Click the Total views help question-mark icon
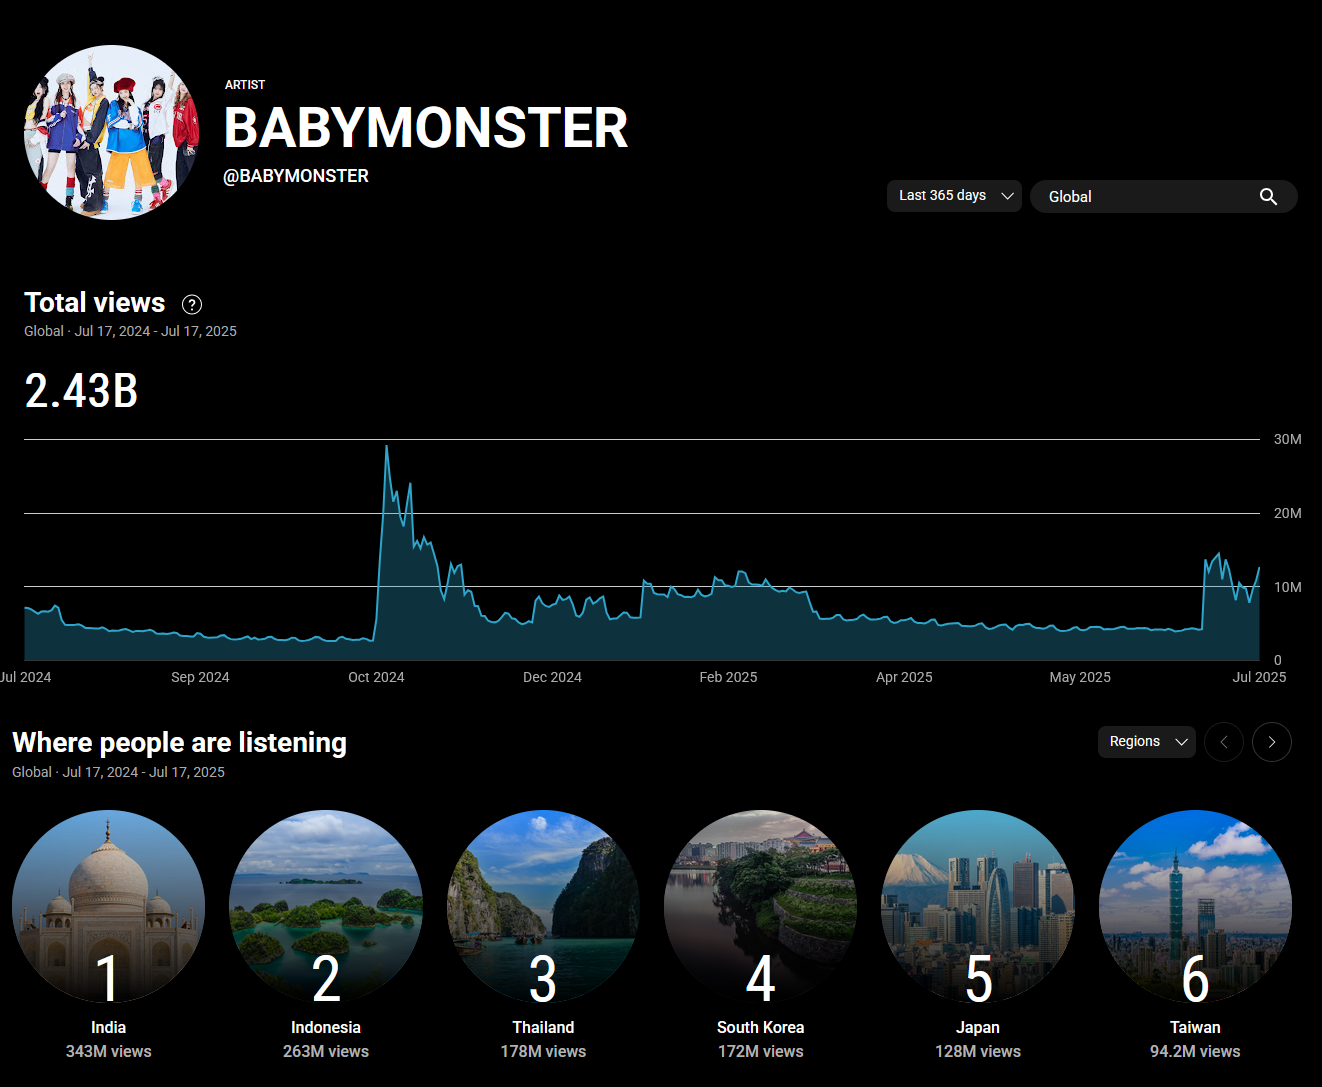 pyautogui.click(x=192, y=304)
